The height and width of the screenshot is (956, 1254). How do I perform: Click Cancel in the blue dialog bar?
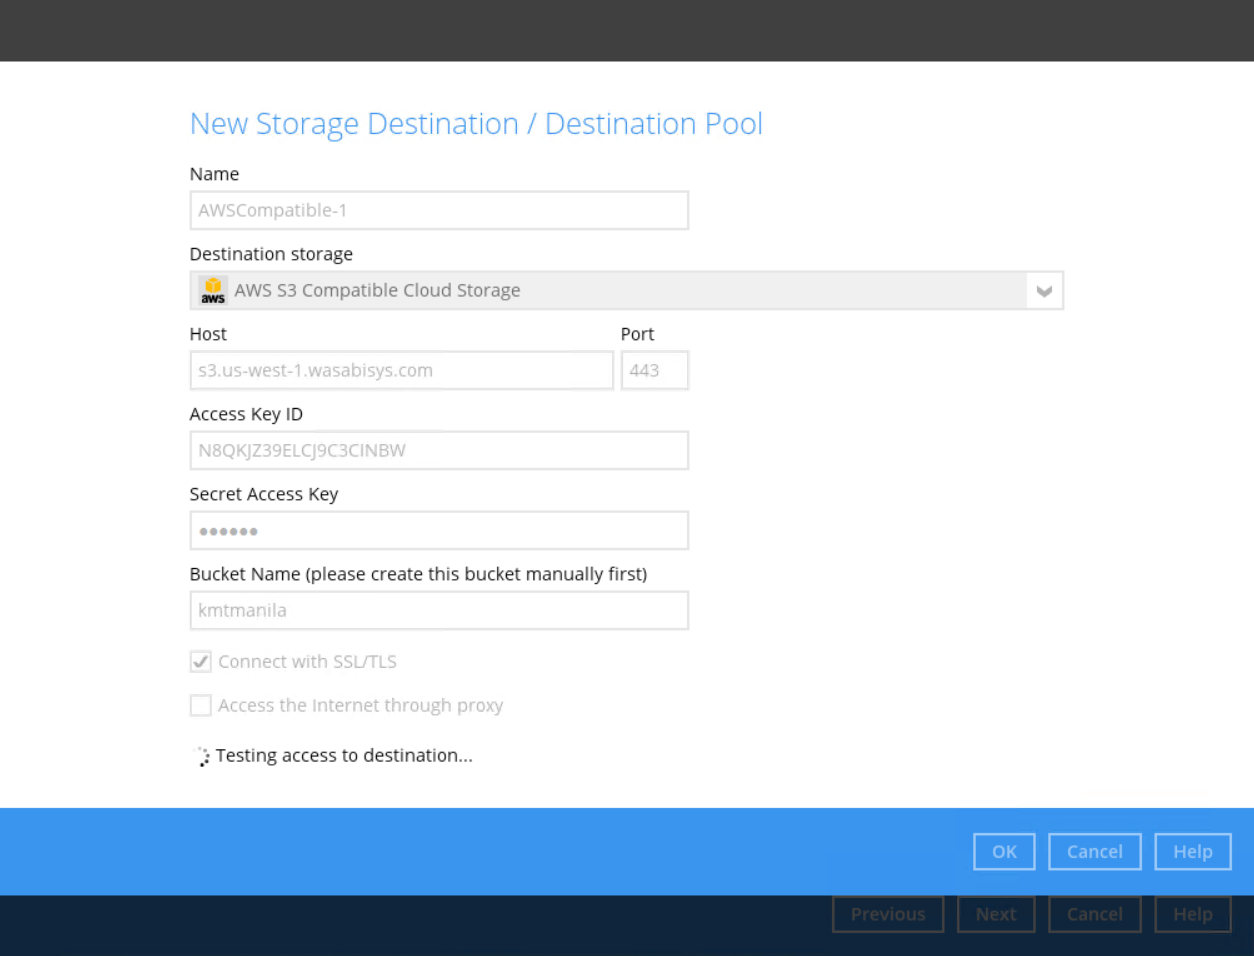1094,852
